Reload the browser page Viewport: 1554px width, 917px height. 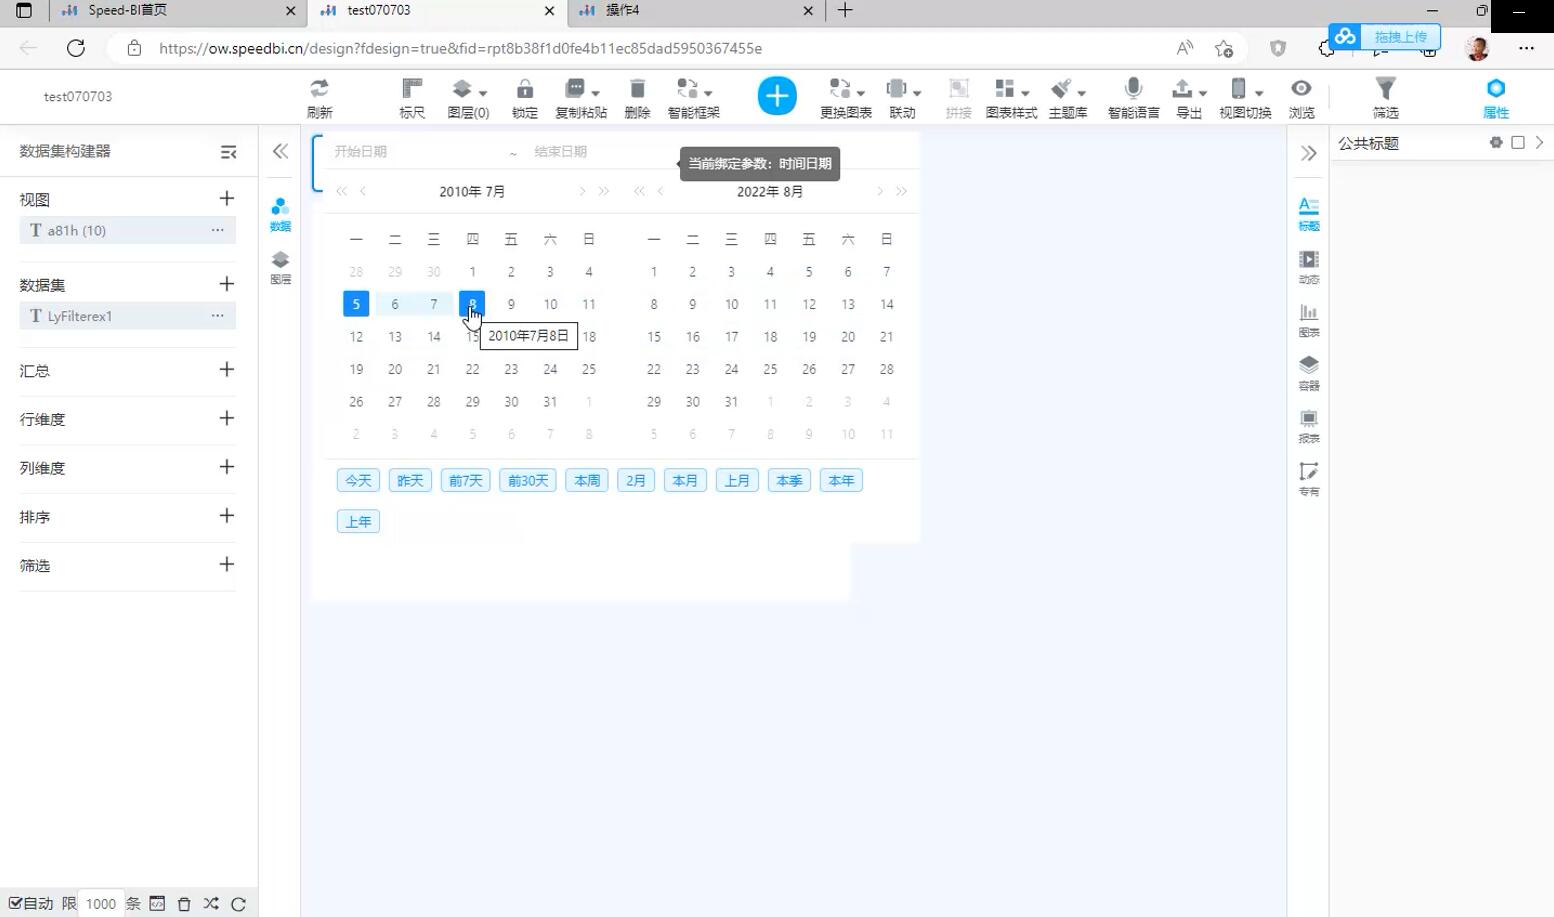click(x=76, y=48)
